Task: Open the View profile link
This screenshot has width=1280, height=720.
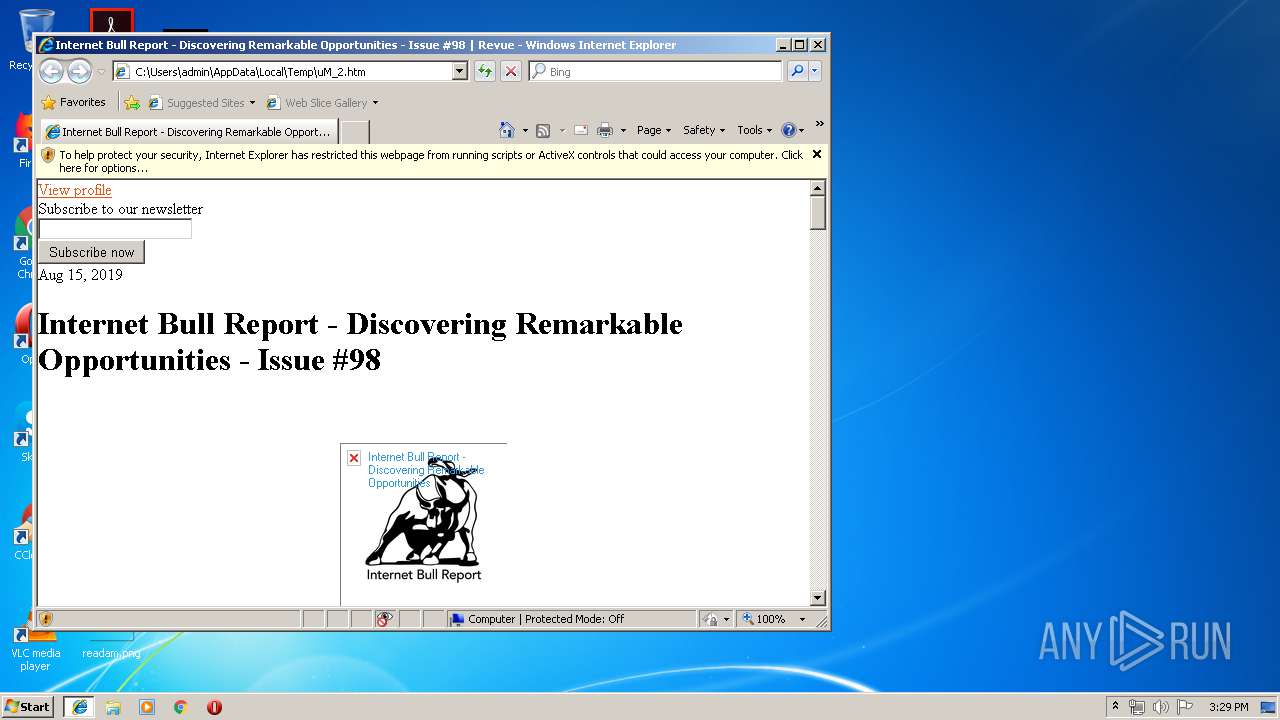Action: click(x=75, y=190)
